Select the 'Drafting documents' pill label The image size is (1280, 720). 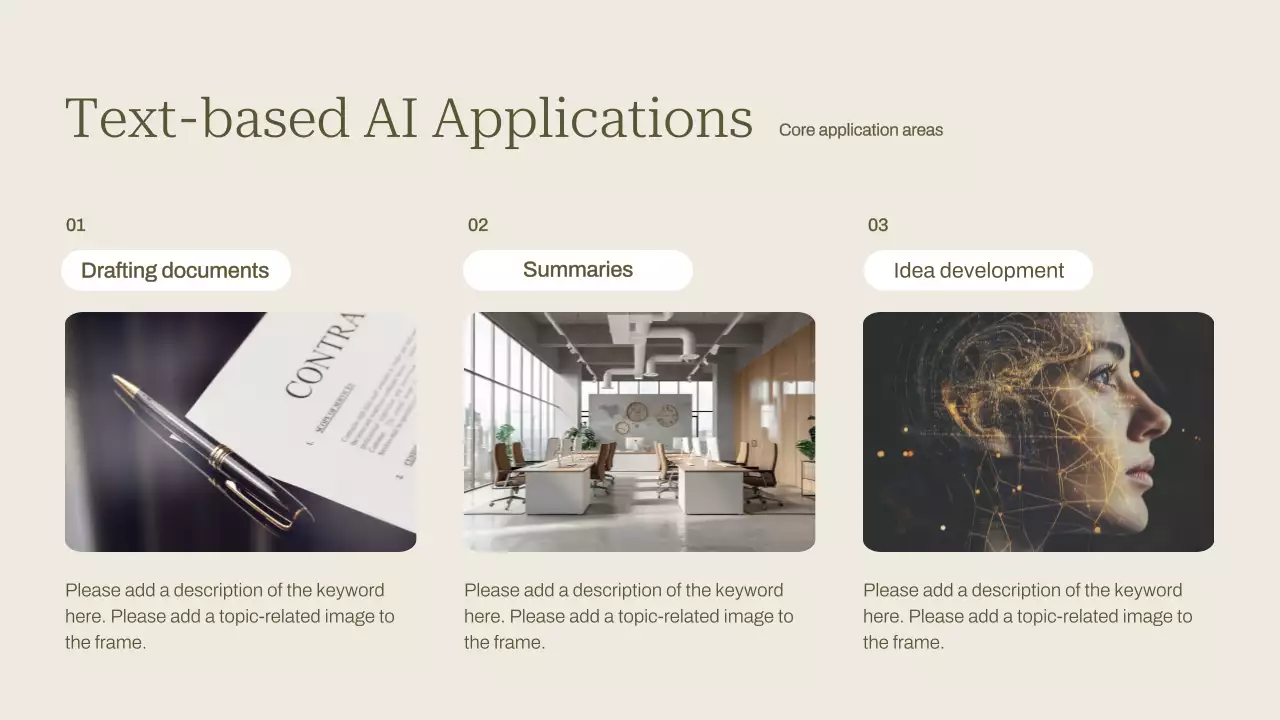tap(175, 271)
